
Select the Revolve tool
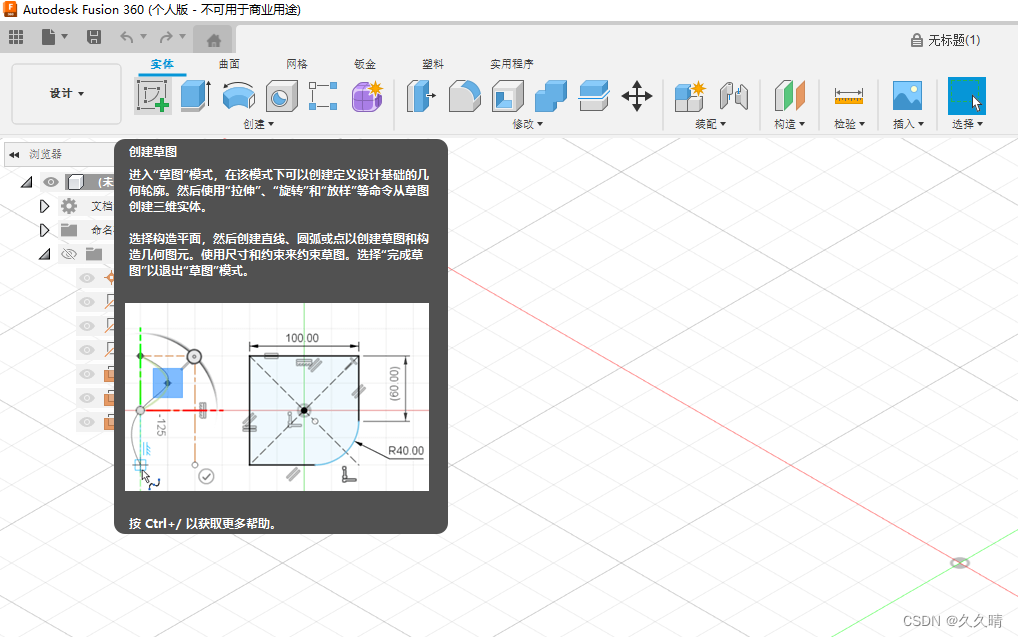[238, 96]
